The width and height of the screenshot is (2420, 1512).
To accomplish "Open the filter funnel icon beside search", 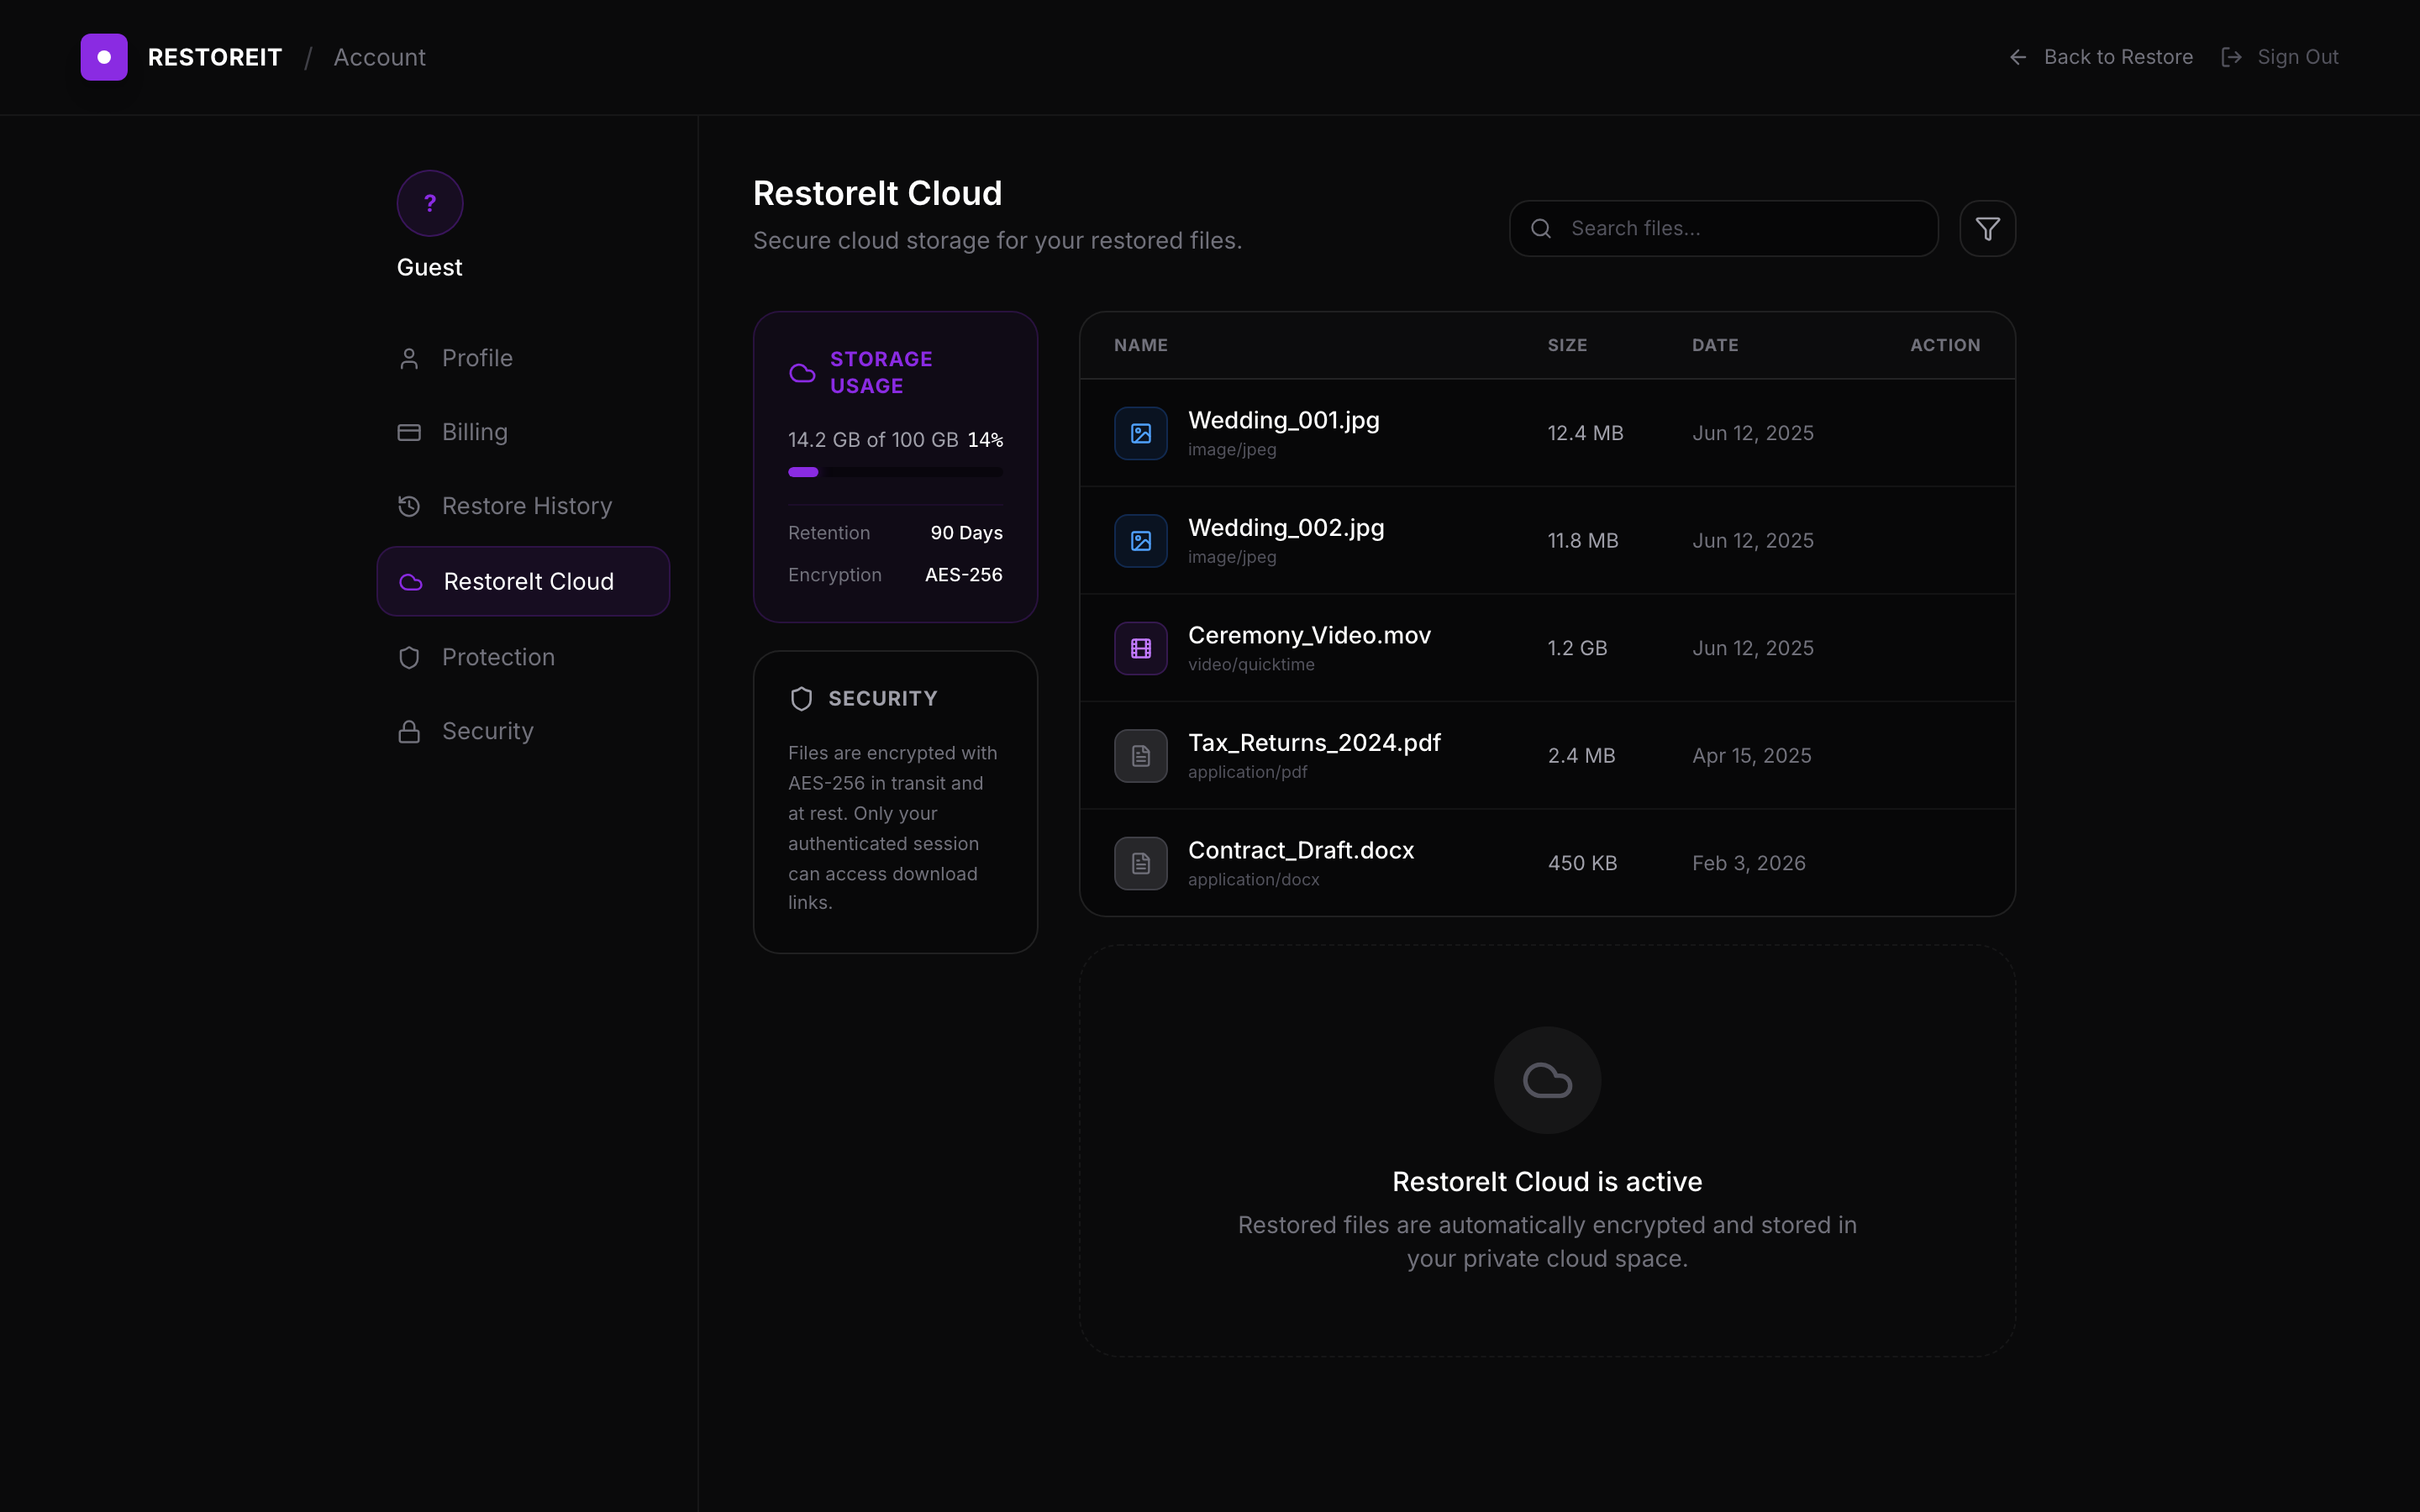I will point(1987,228).
